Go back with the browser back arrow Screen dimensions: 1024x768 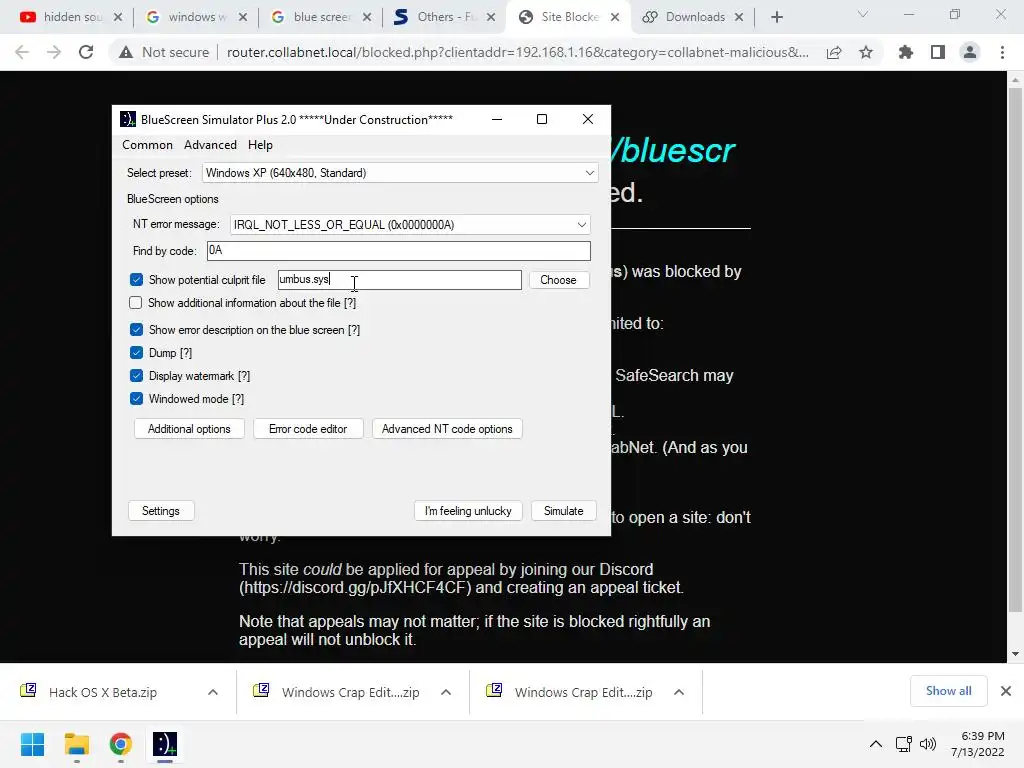(x=22, y=52)
